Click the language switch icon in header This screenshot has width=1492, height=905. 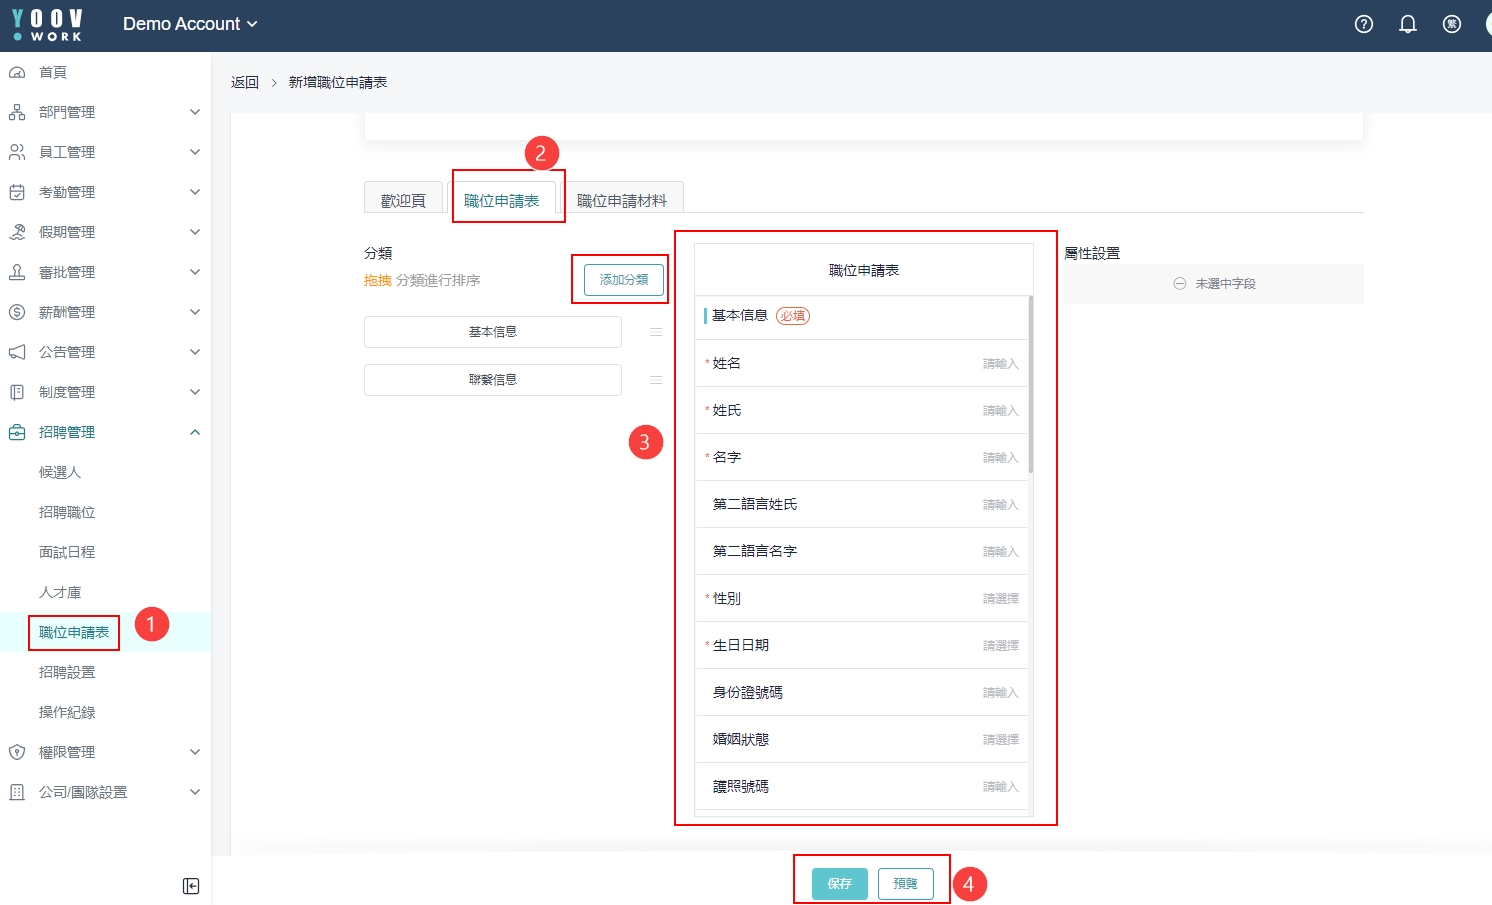click(1452, 24)
